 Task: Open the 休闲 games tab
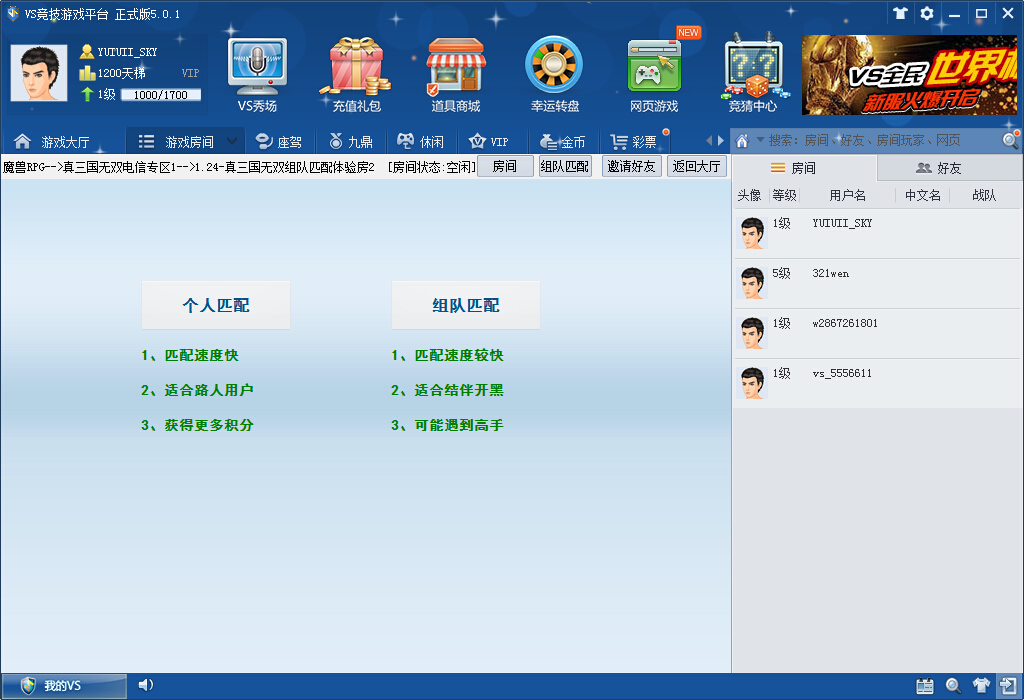tap(421, 141)
